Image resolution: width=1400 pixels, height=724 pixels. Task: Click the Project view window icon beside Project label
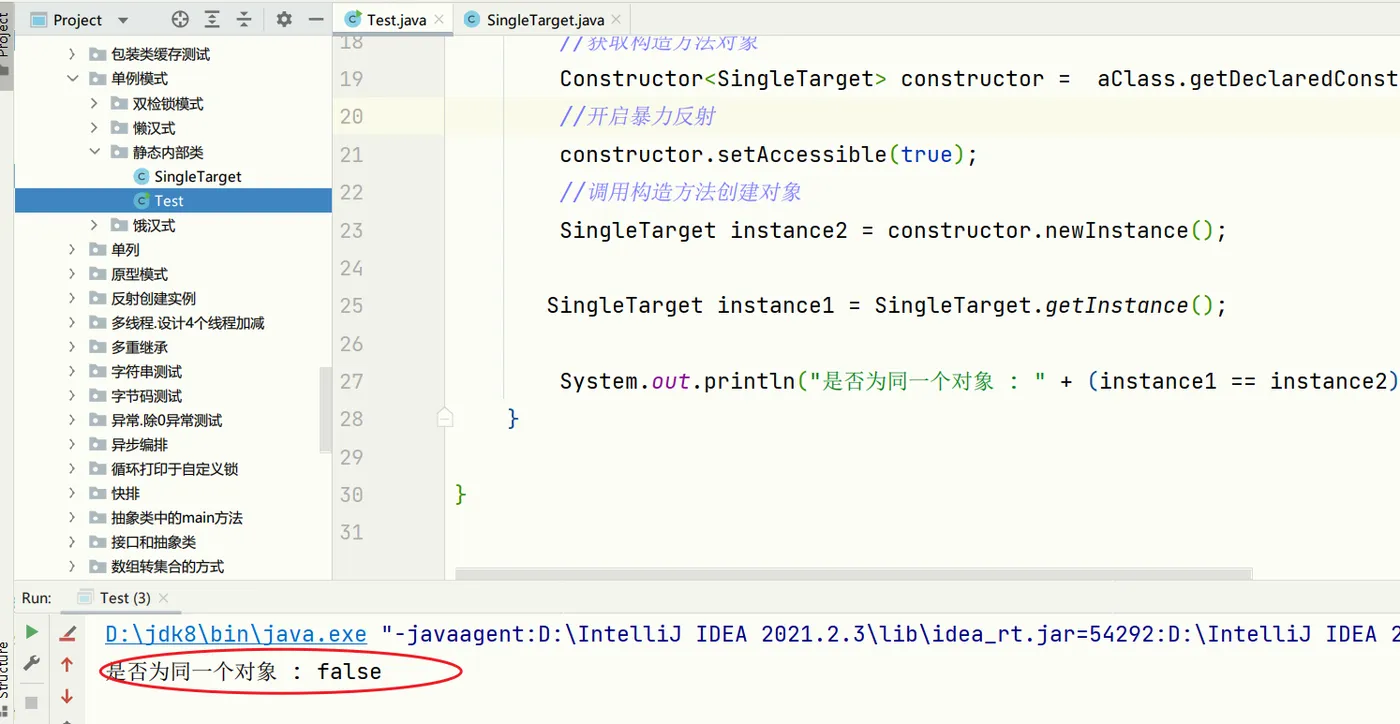(39, 20)
